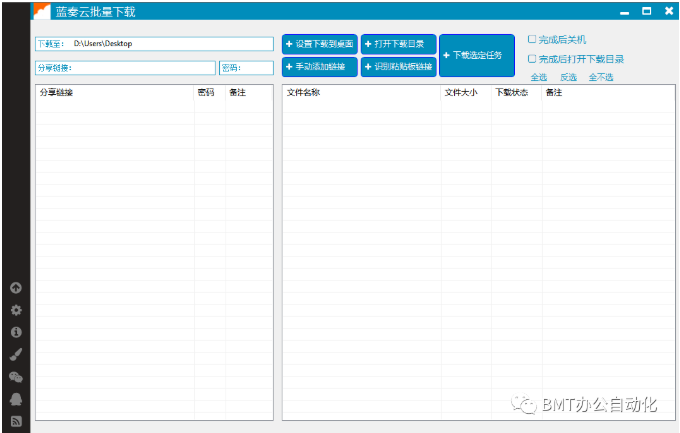Start download with 下载选定任务 button

click(476, 55)
